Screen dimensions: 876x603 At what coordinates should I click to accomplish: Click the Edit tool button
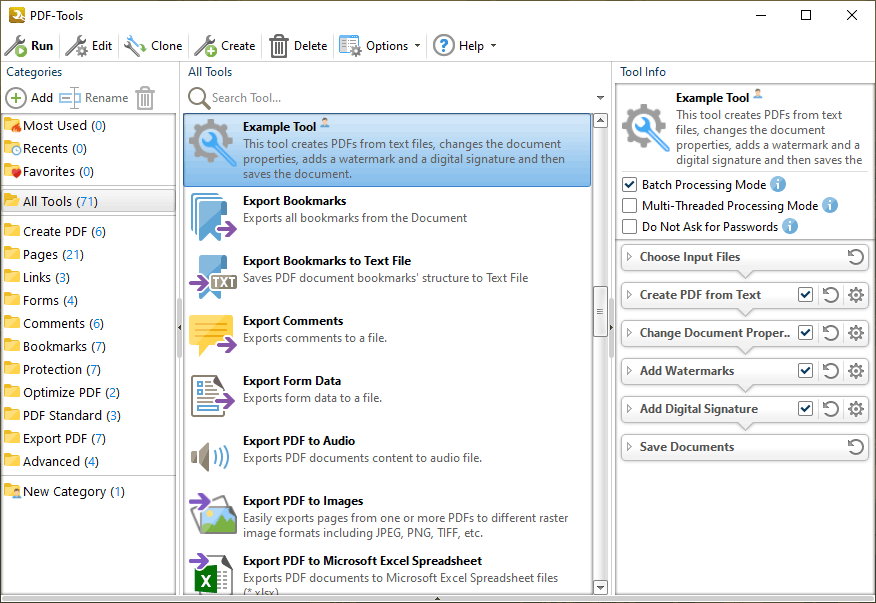point(89,46)
